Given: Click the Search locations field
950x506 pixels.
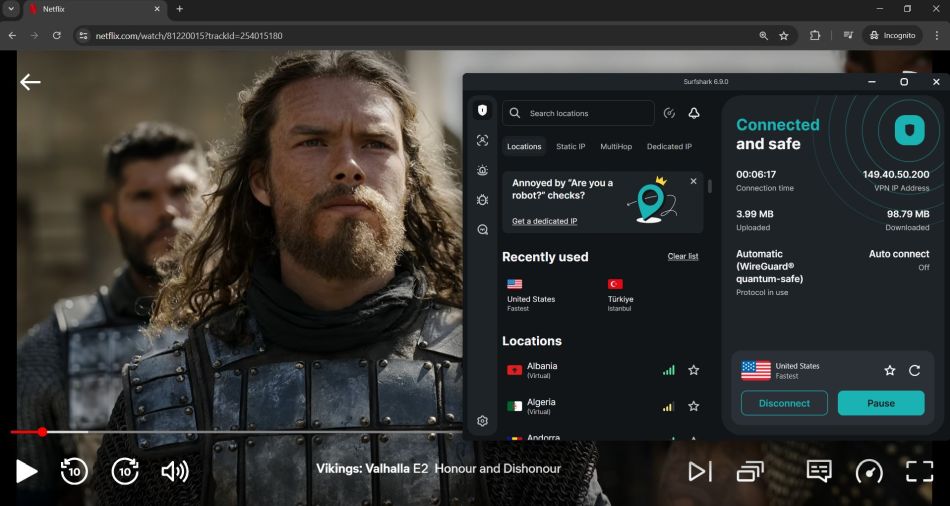Looking at the screenshot, I should point(578,113).
